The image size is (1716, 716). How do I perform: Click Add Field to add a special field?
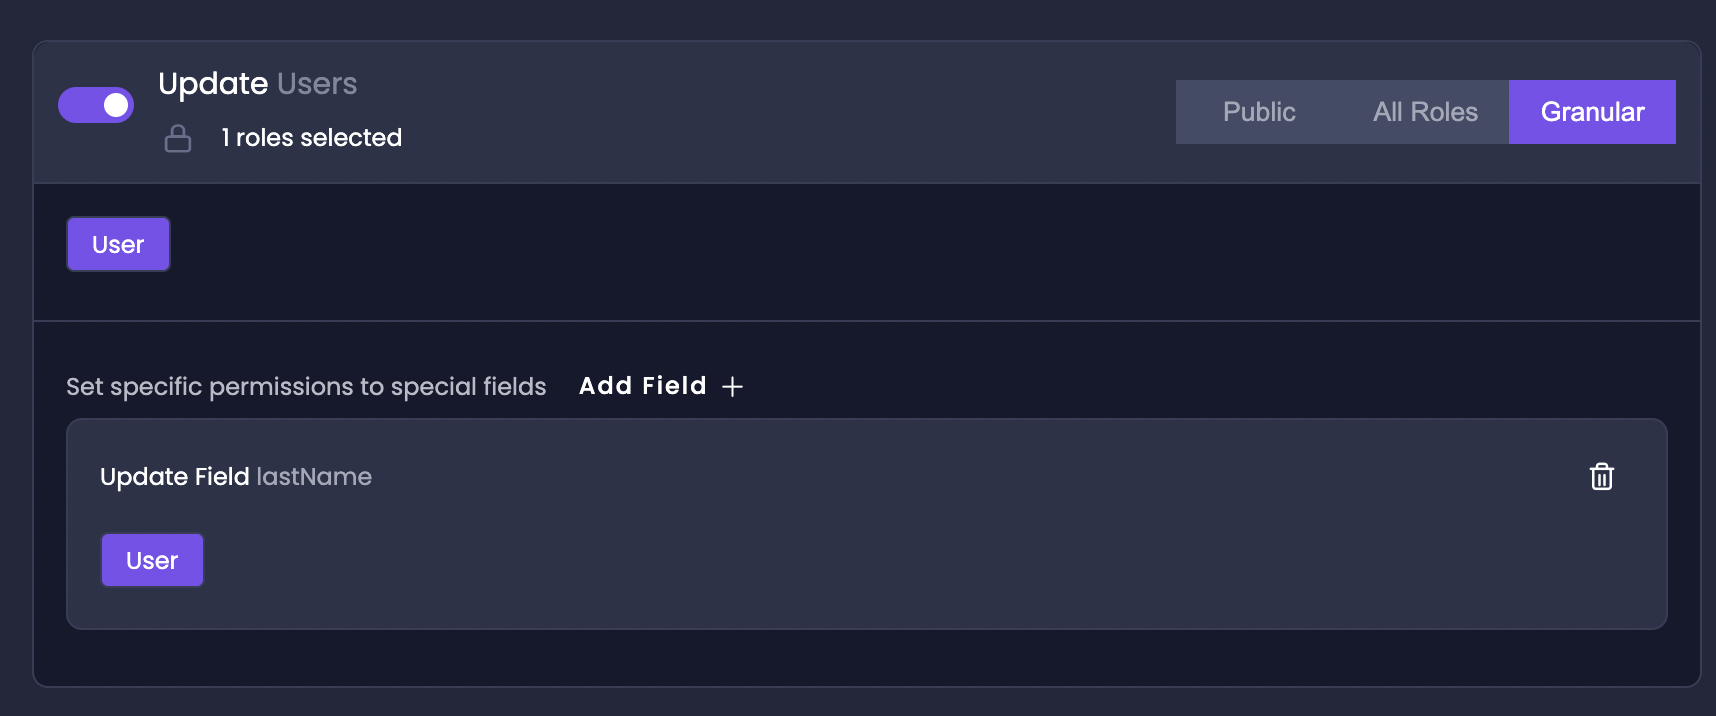click(x=642, y=385)
